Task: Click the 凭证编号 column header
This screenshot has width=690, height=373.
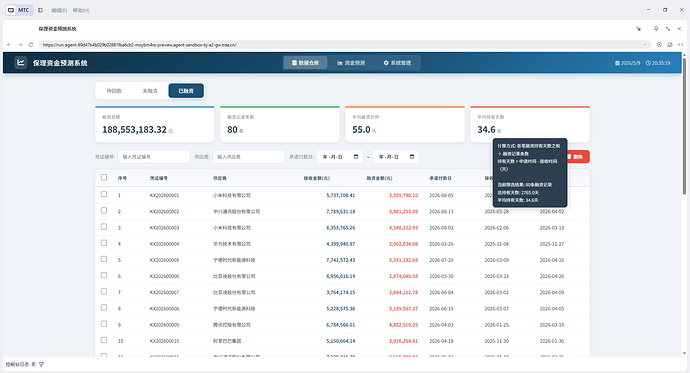Action: click(158, 178)
